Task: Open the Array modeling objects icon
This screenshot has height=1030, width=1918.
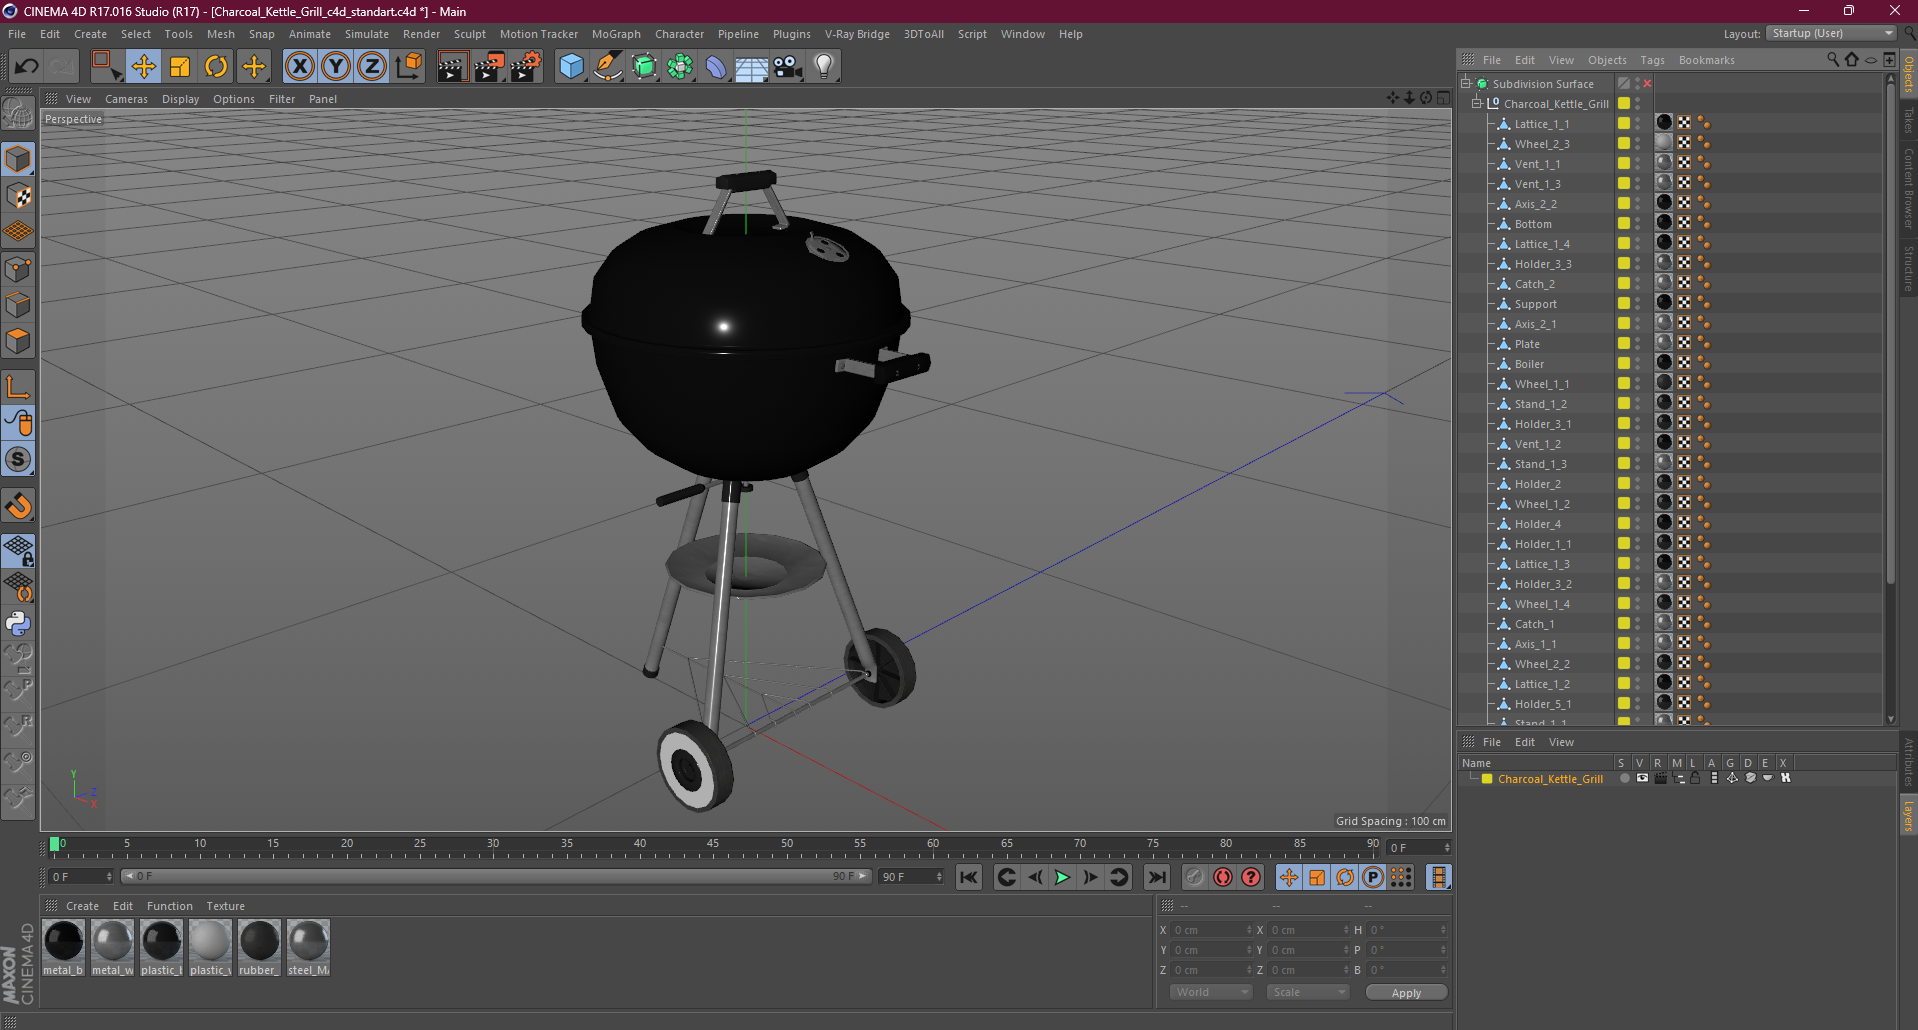Action: [680, 66]
